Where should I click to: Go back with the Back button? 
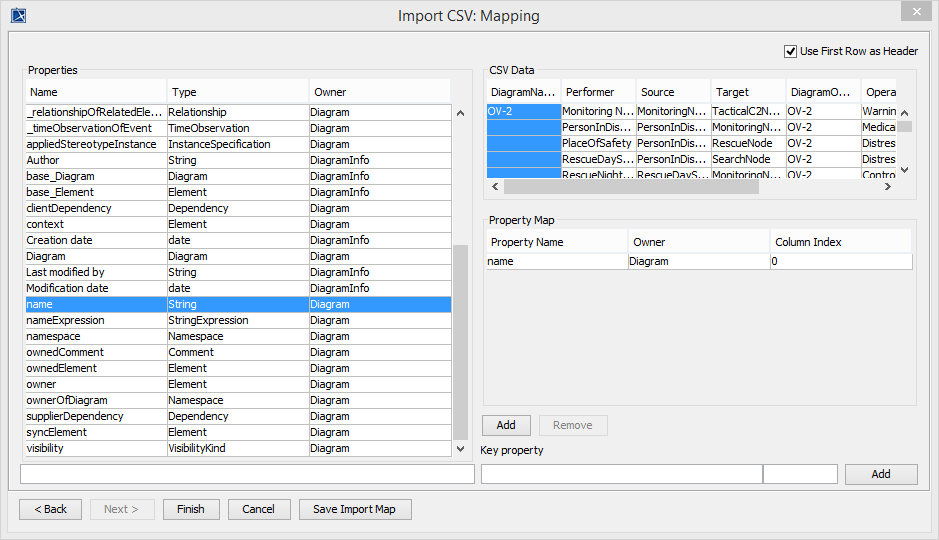50,509
